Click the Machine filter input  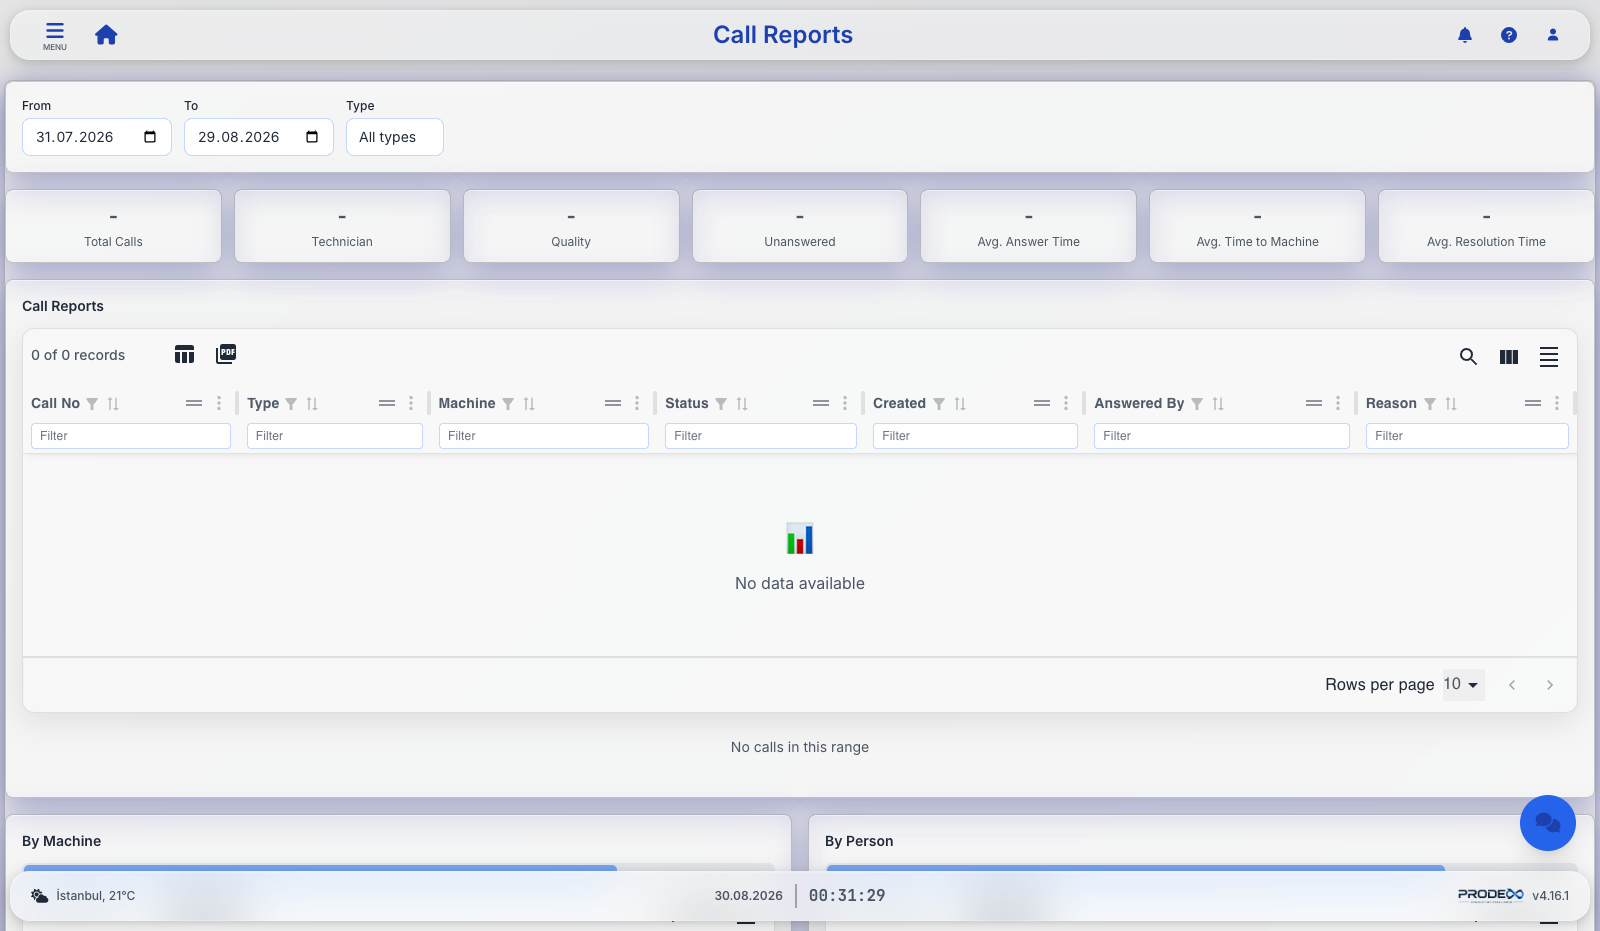[x=544, y=436]
